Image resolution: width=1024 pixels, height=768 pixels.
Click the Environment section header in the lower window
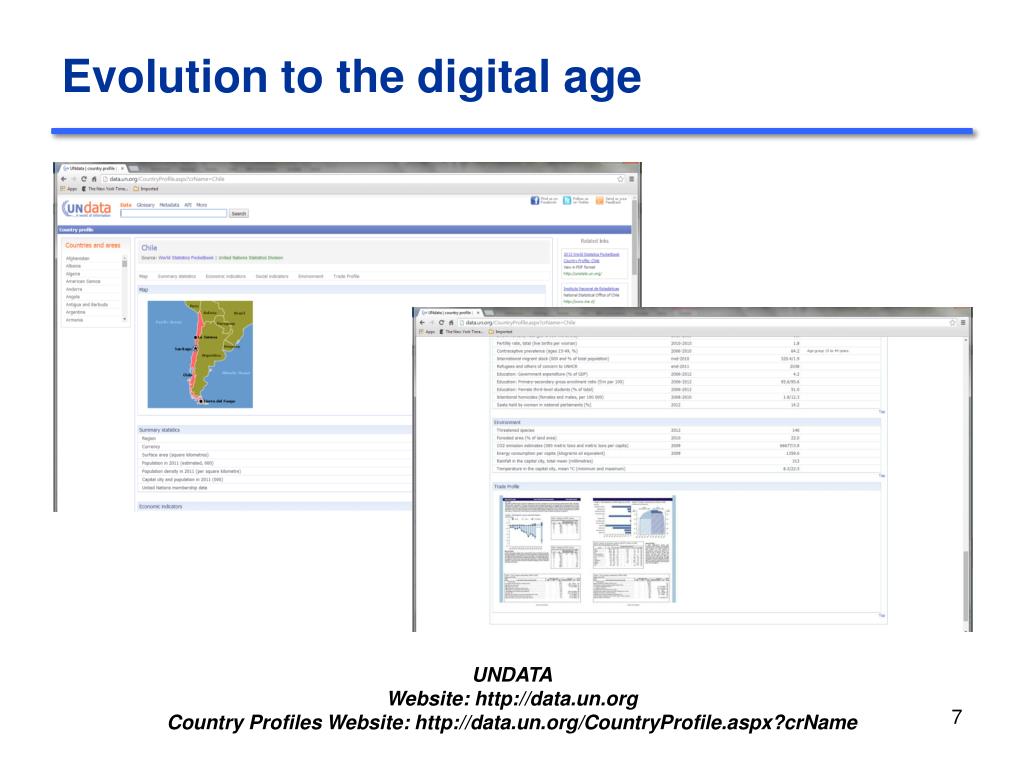(686, 423)
